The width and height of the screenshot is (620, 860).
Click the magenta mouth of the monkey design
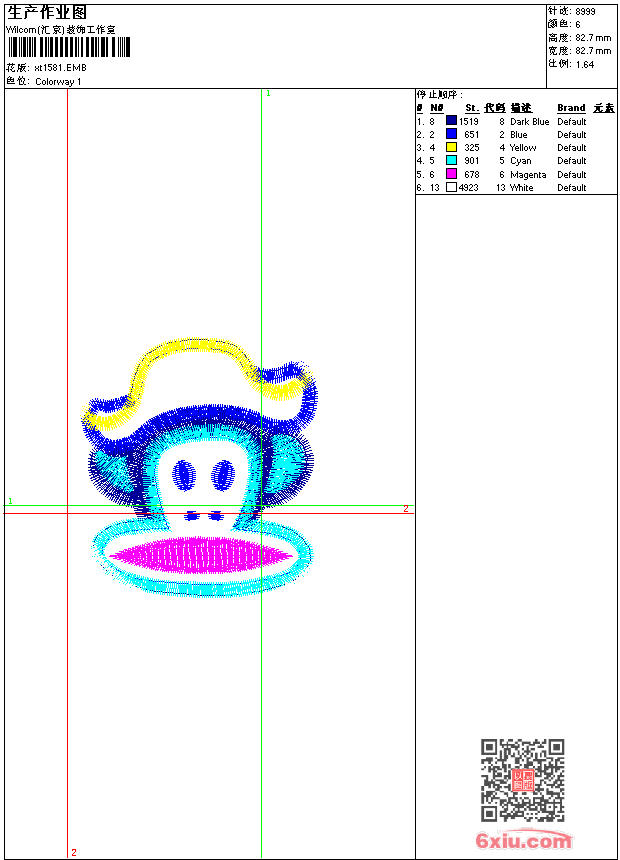[202, 555]
